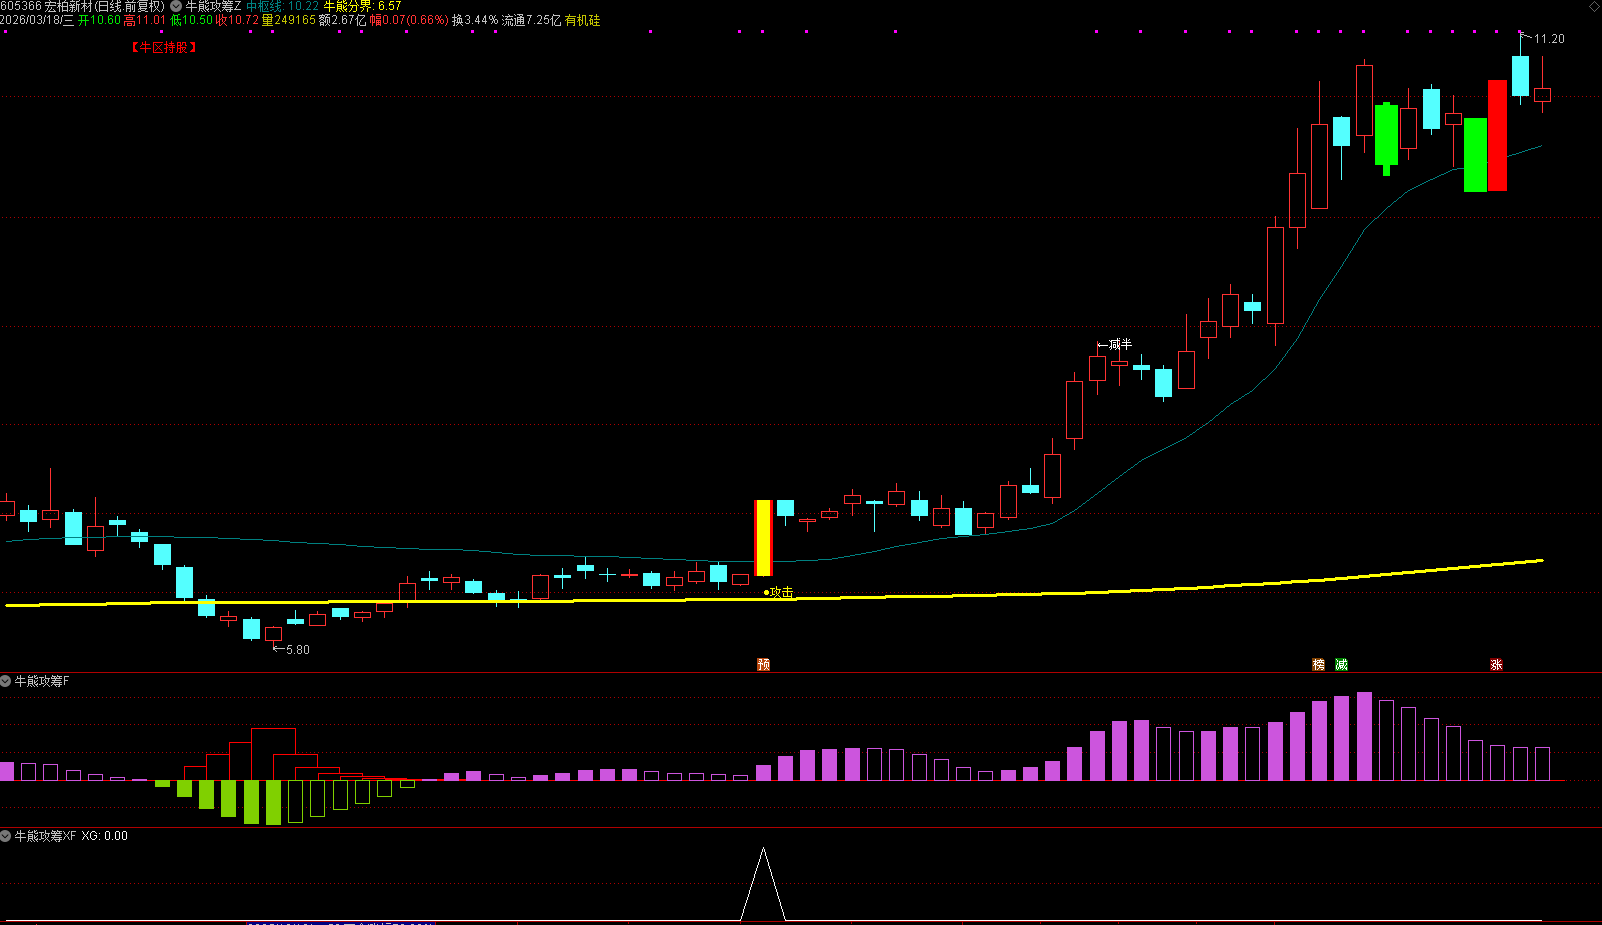The image size is (1602, 925).
Task: Click the 低10.50 low price
Action: pos(191,20)
